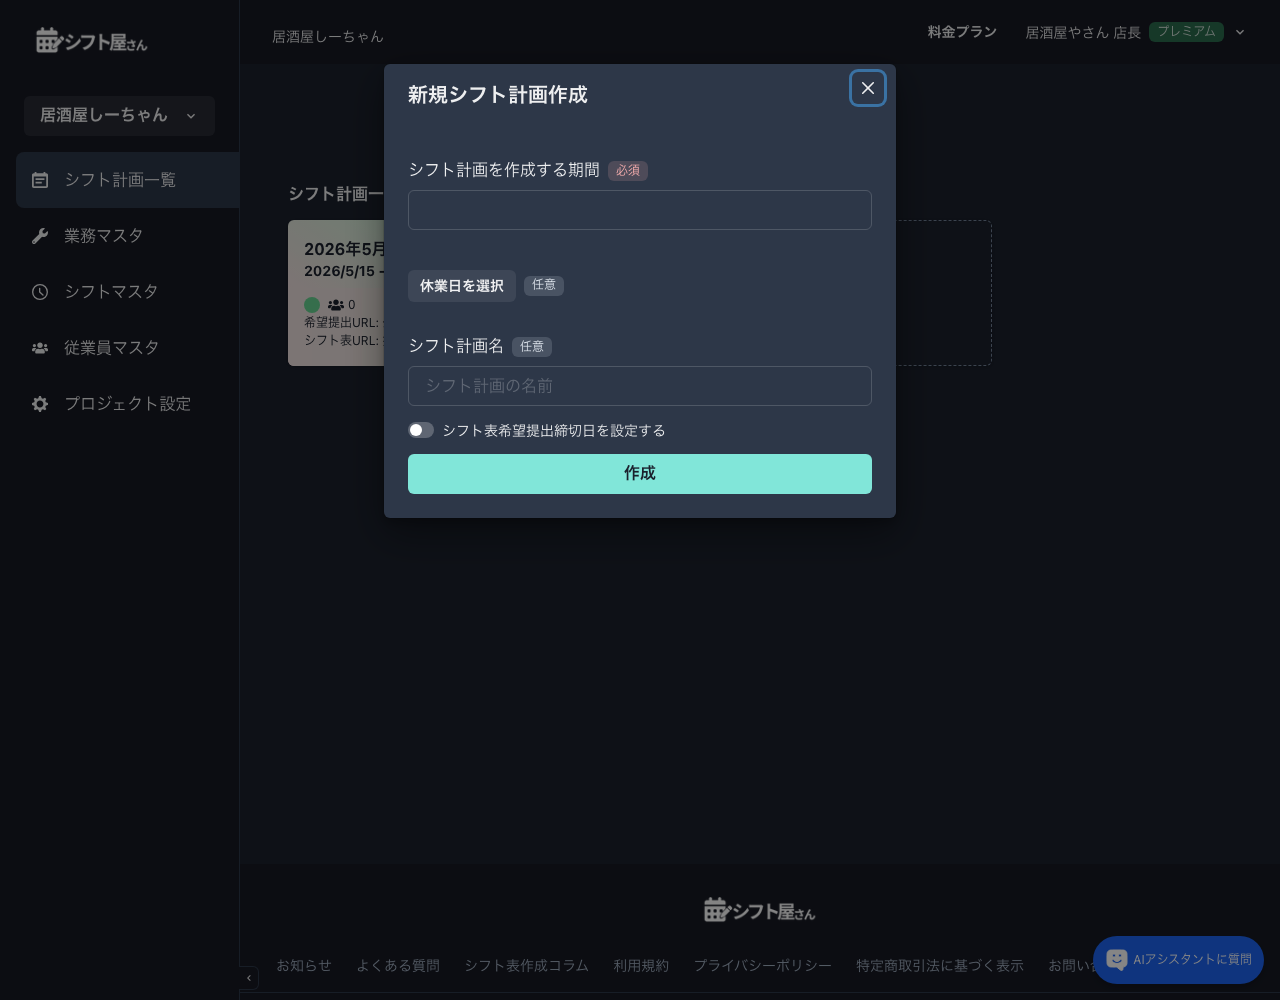Click the 休業日を選択 button

pyautogui.click(x=461, y=286)
